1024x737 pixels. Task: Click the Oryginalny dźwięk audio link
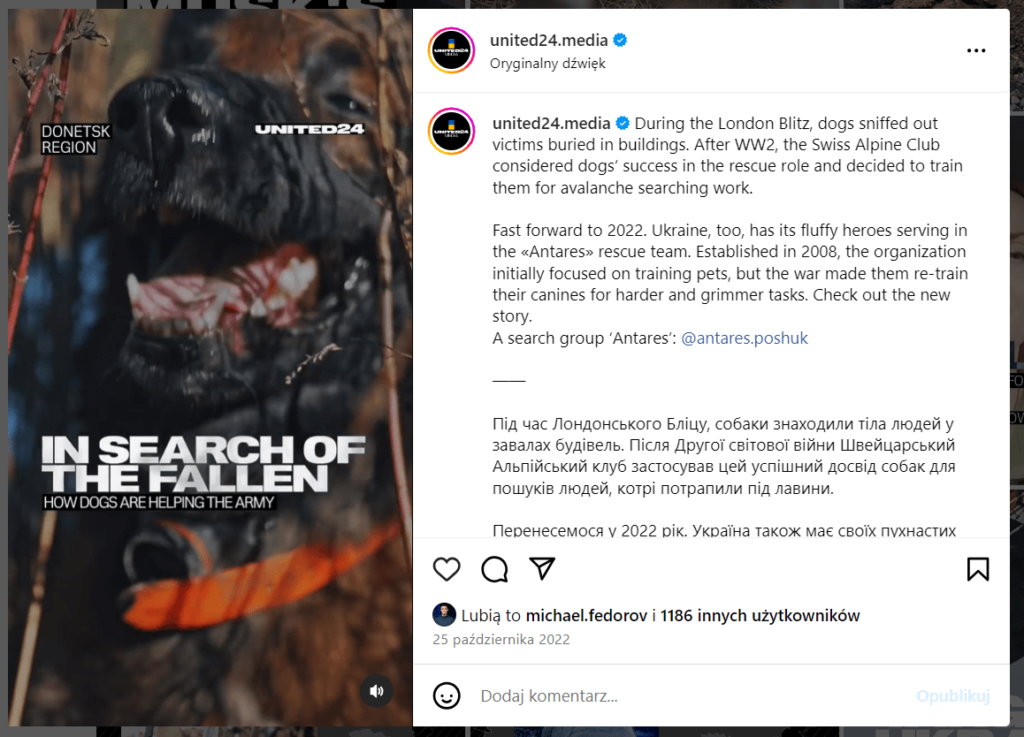[x=547, y=63]
